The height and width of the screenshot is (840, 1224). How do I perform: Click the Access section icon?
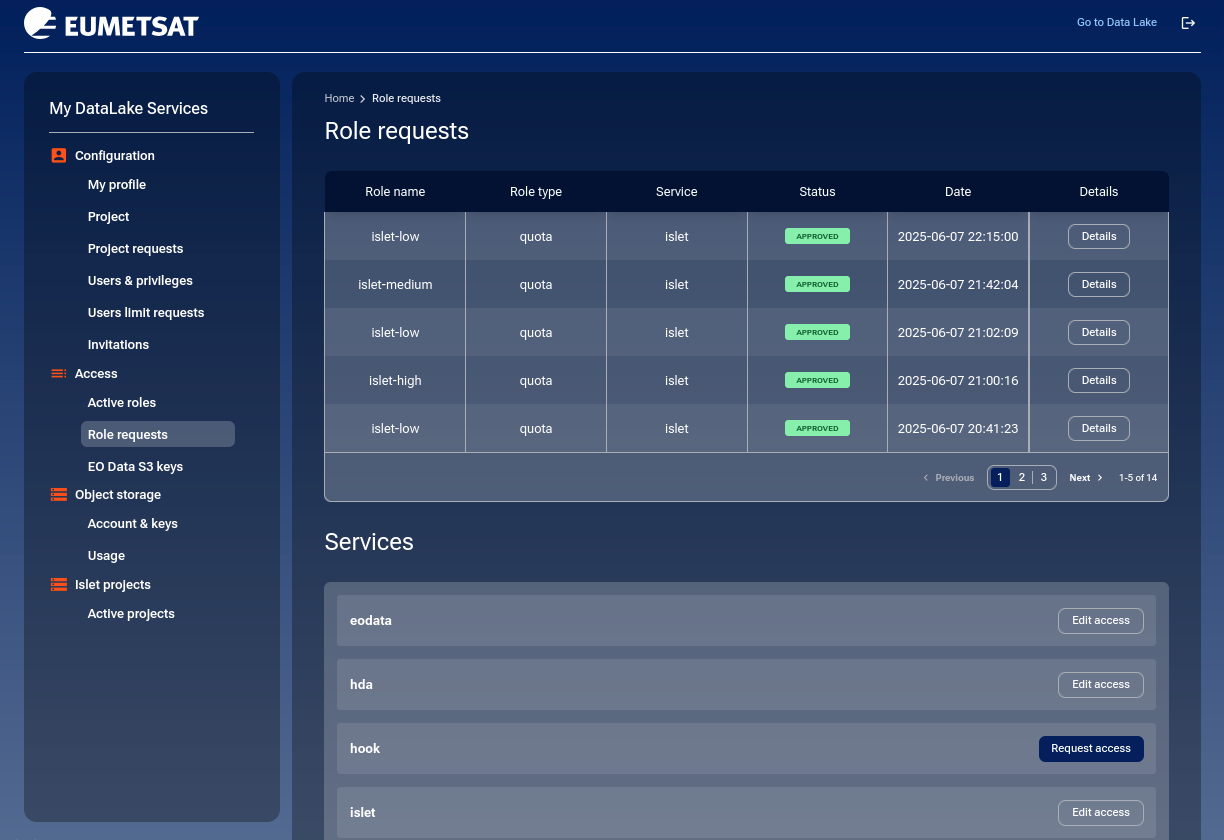(58, 374)
